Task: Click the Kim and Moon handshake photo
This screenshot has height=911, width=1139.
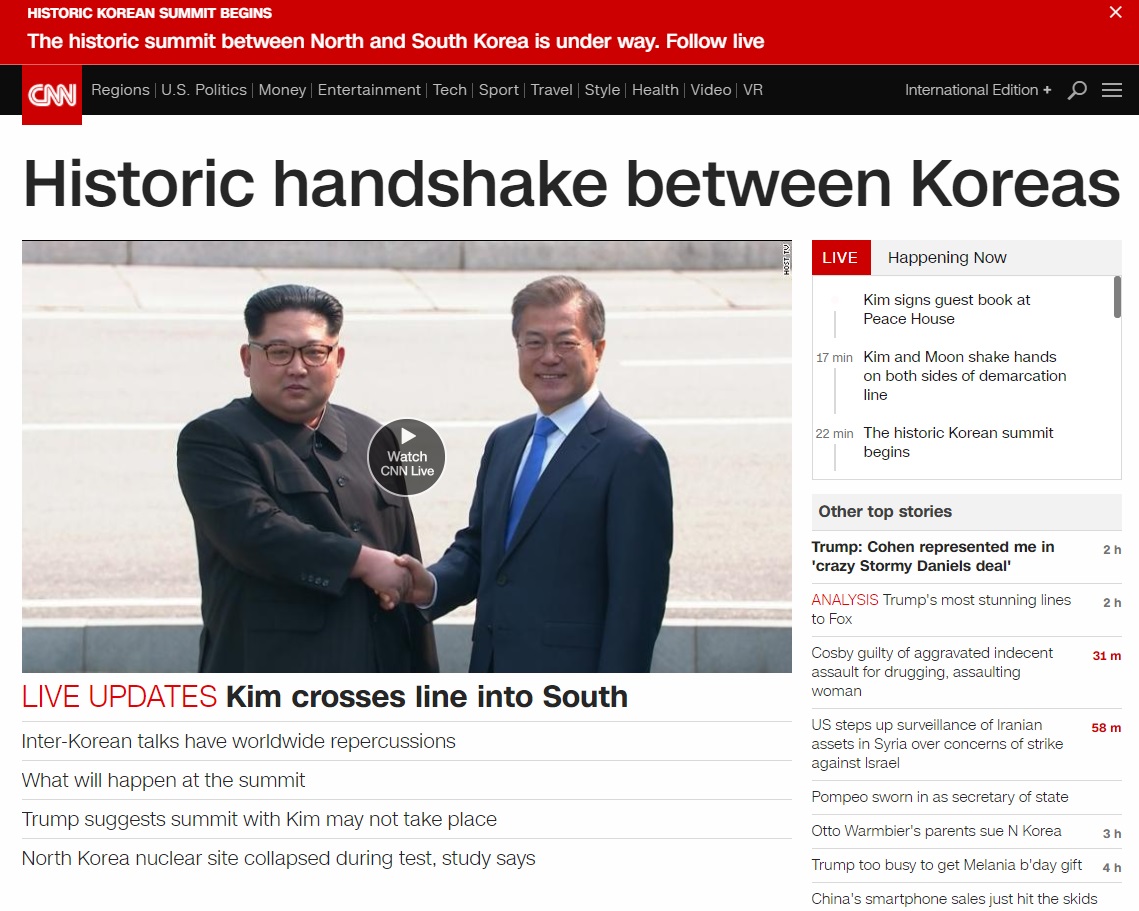Action: click(x=407, y=456)
